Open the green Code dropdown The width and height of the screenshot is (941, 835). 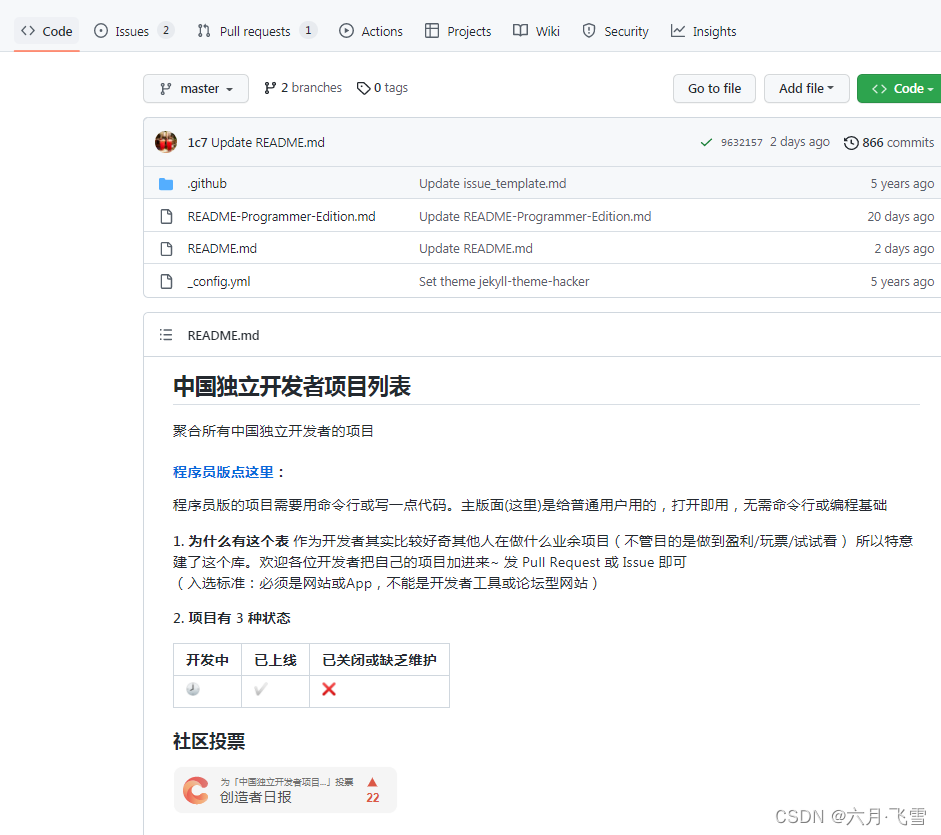[x=899, y=88]
